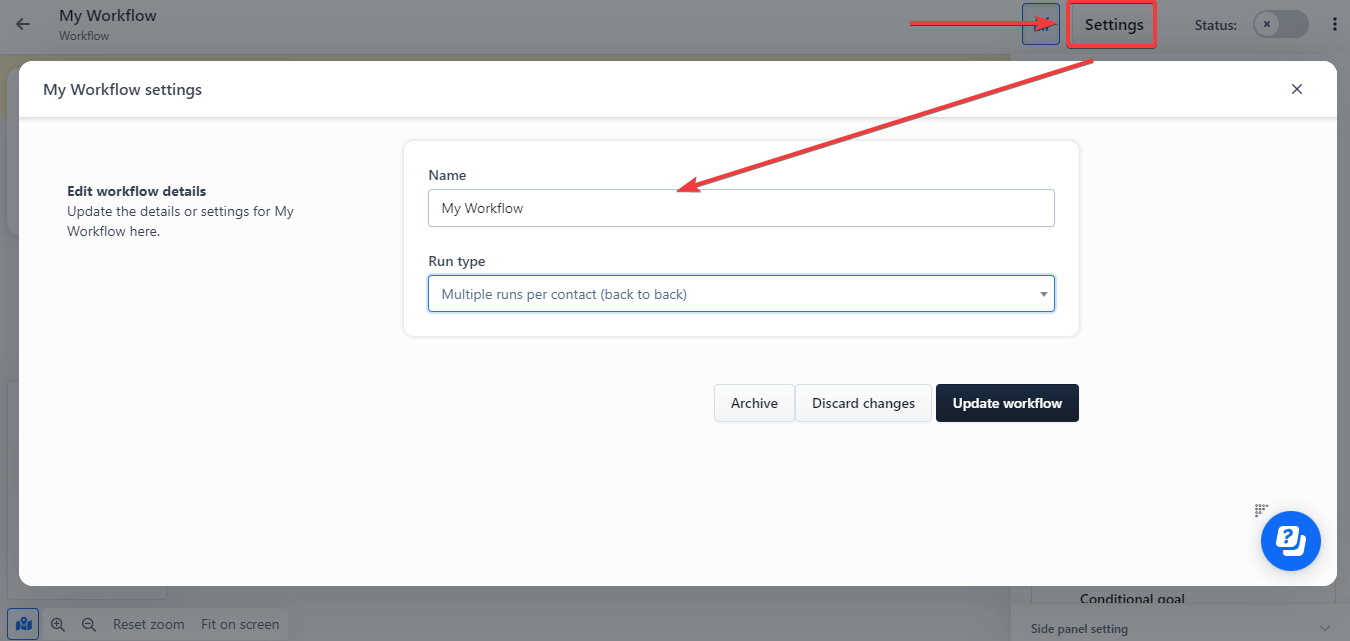Toggle the workflow Status switch on

click(x=1280, y=24)
